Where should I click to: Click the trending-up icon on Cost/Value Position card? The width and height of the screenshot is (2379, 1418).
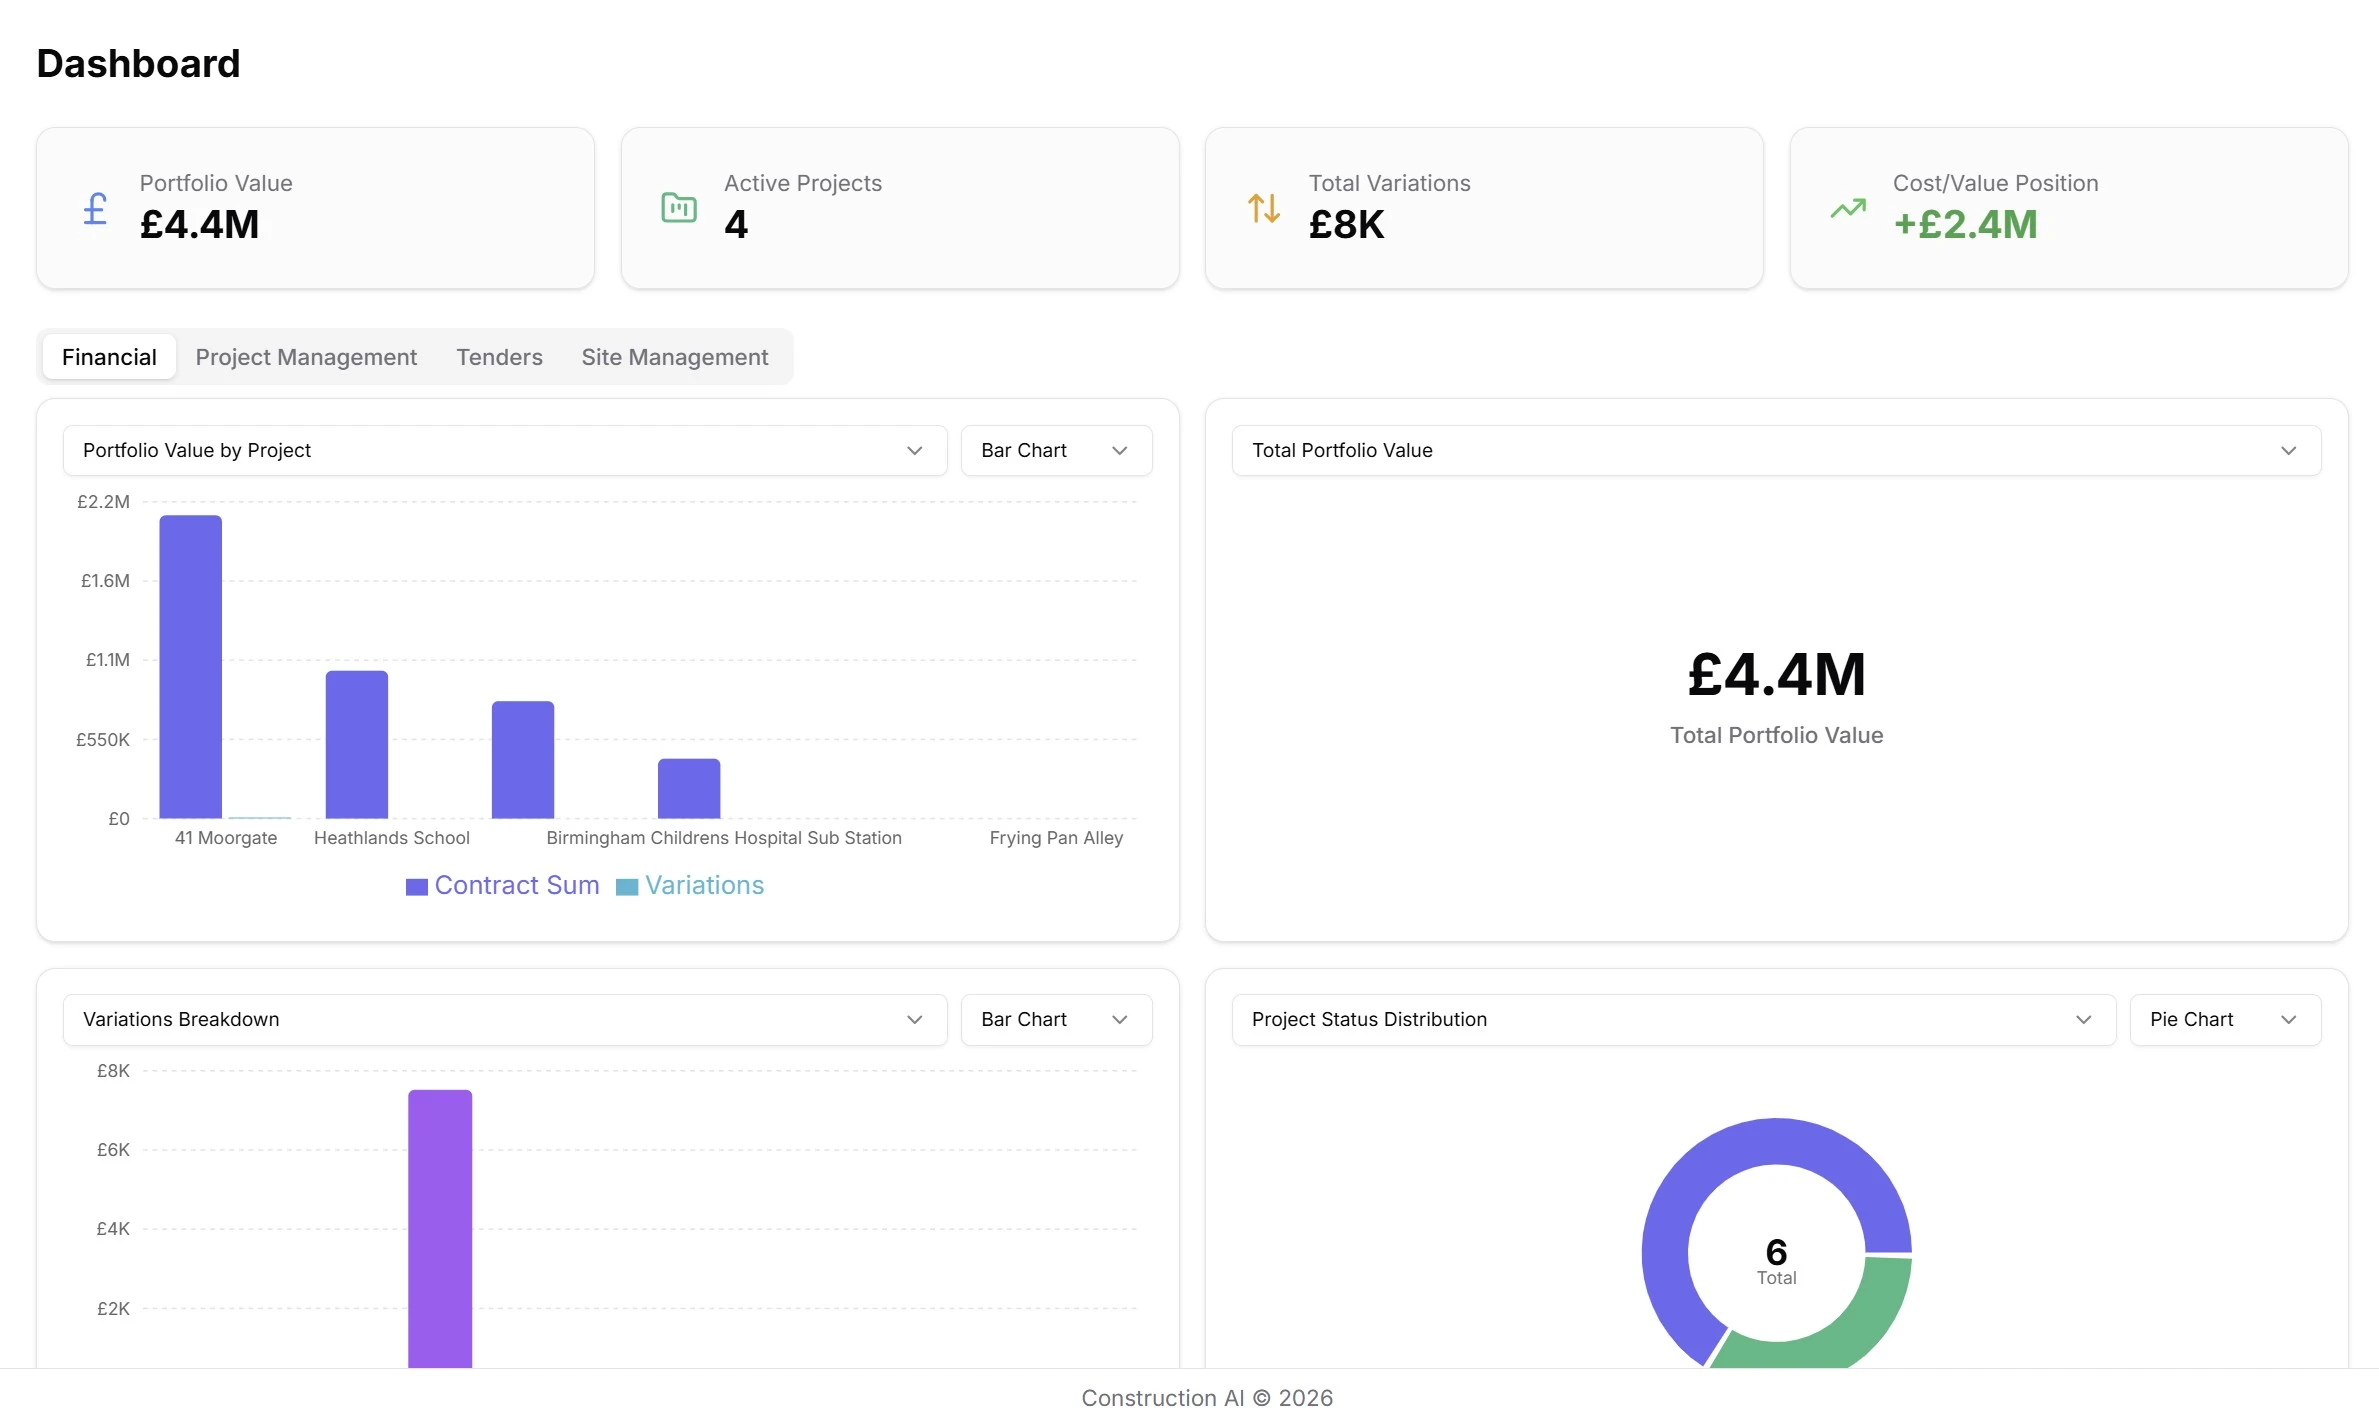1849,208
